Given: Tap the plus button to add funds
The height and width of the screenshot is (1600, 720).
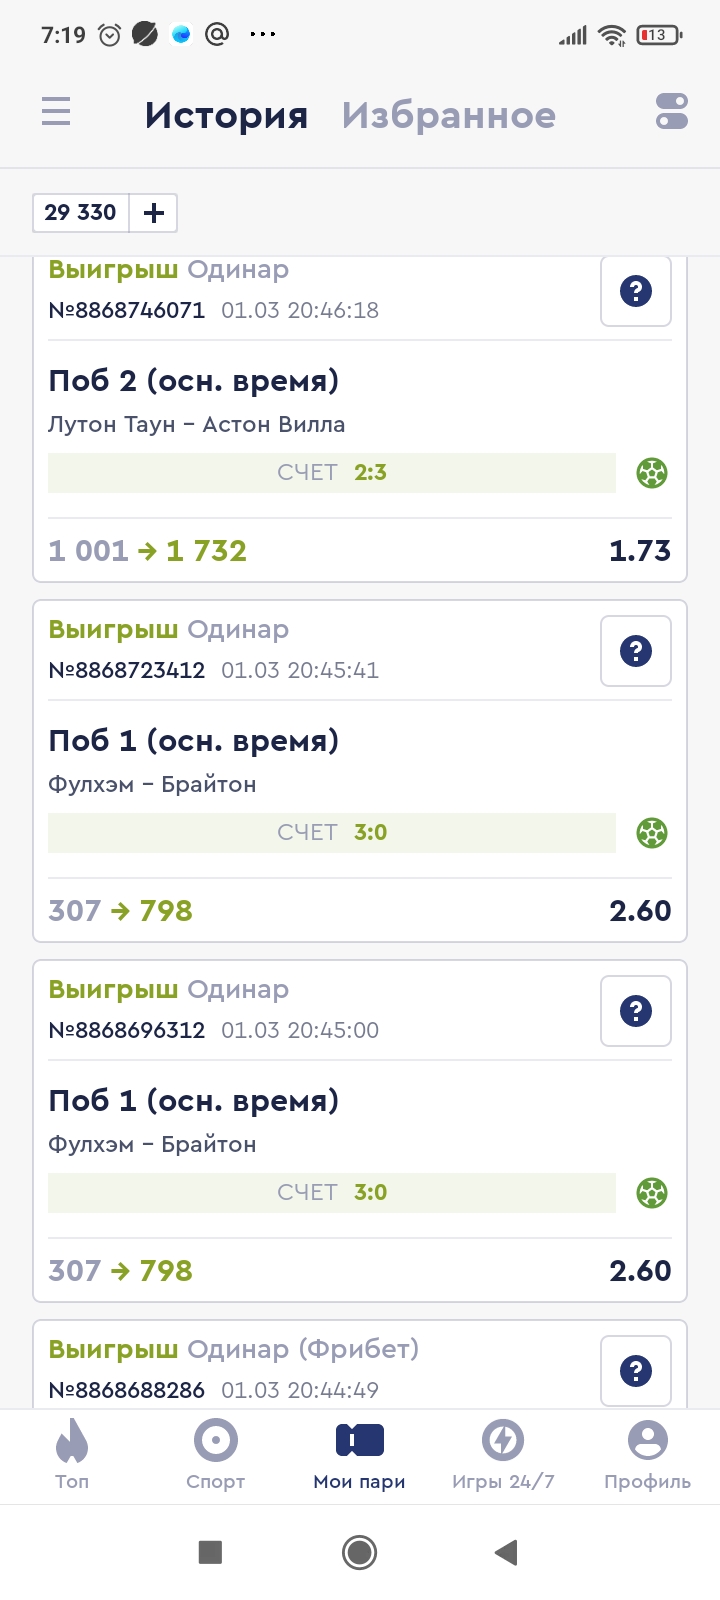Looking at the screenshot, I should [x=154, y=213].
